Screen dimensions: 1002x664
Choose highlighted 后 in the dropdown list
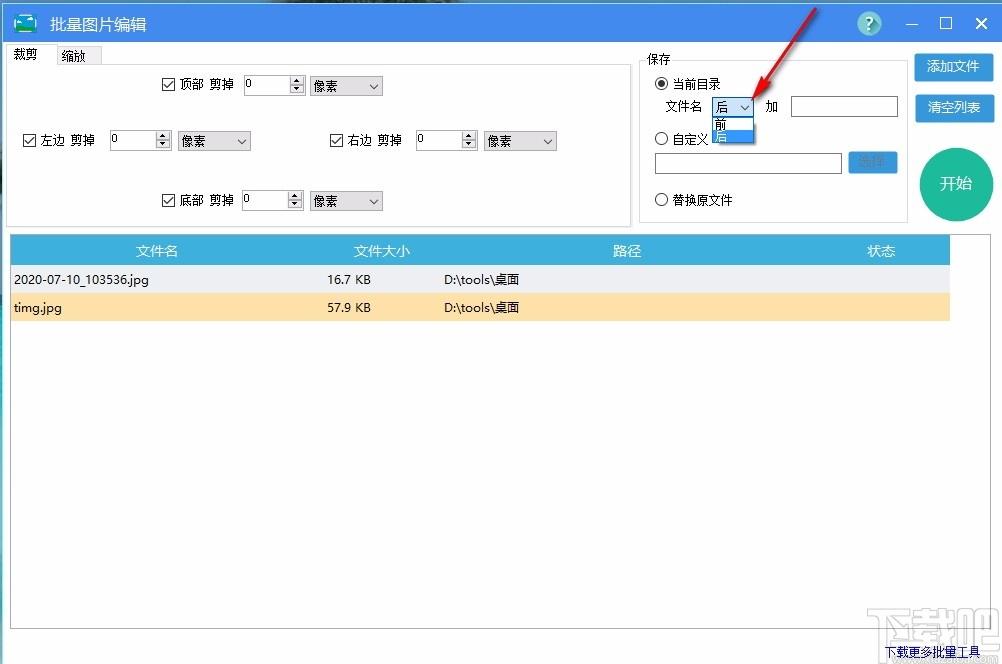(x=733, y=136)
